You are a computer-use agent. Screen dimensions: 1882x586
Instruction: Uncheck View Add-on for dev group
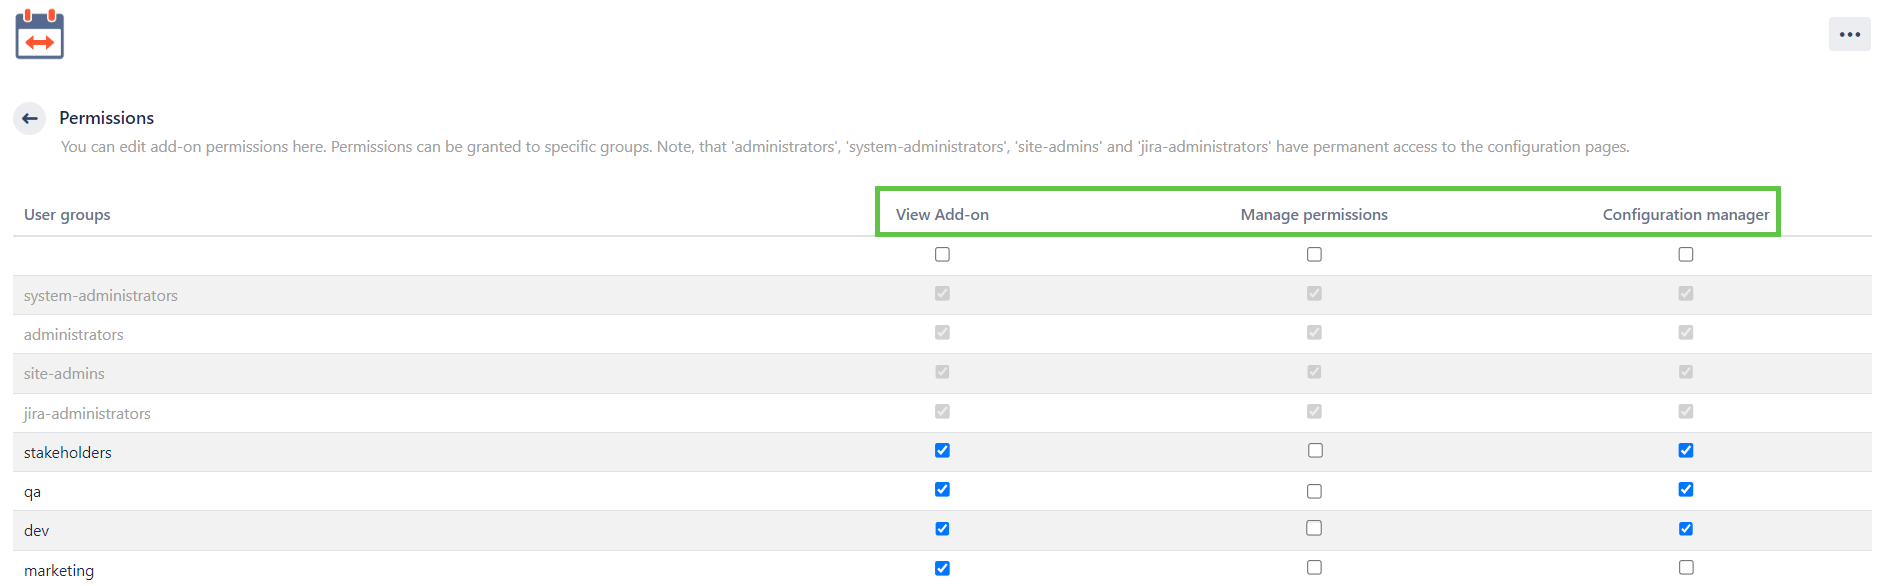(942, 529)
